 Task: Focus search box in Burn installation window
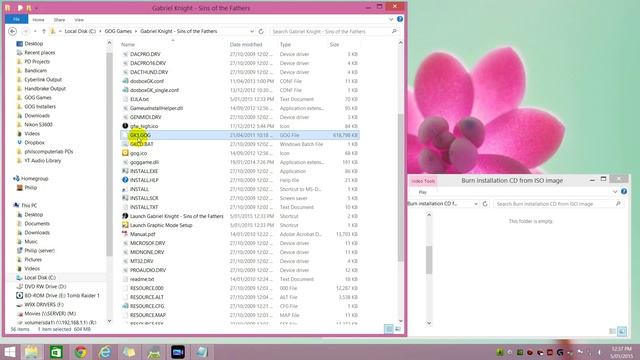tap(558, 204)
